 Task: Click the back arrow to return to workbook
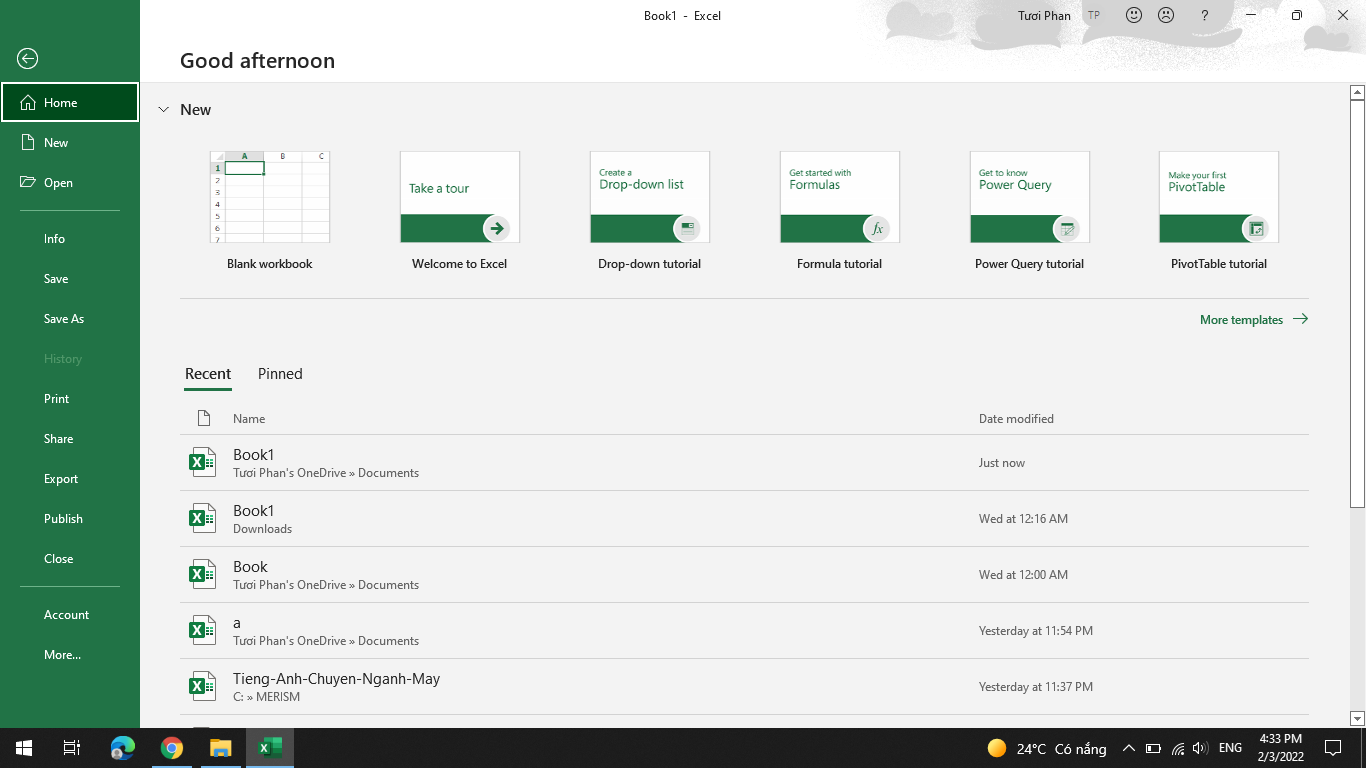[x=28, y=59]
